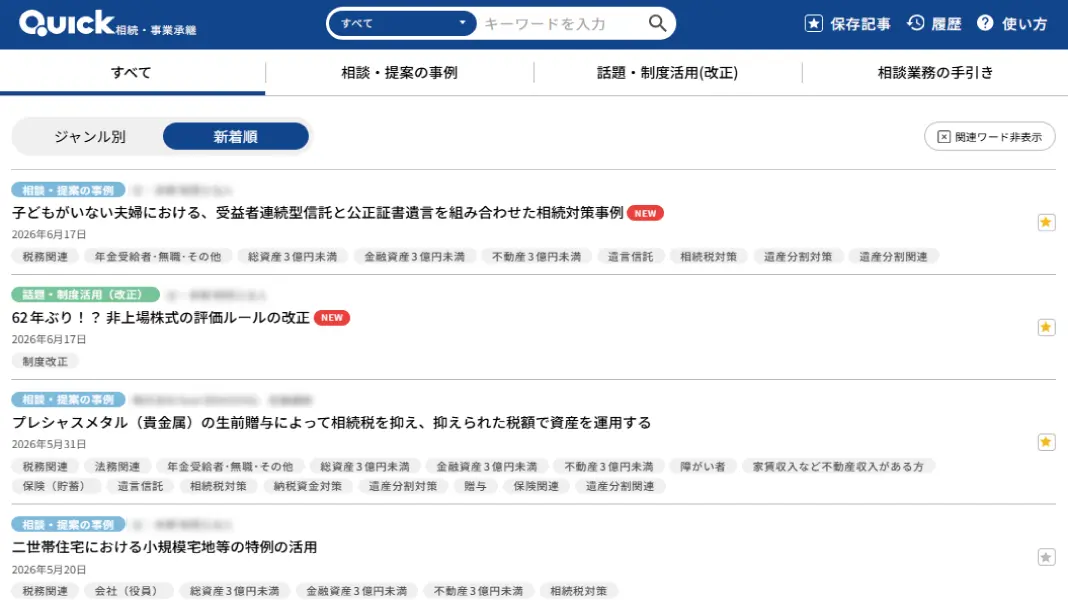The height and width of the screenshot is (600, 1068).
Task: Open 保存記事 saved articles
Action: click(847, 24)
